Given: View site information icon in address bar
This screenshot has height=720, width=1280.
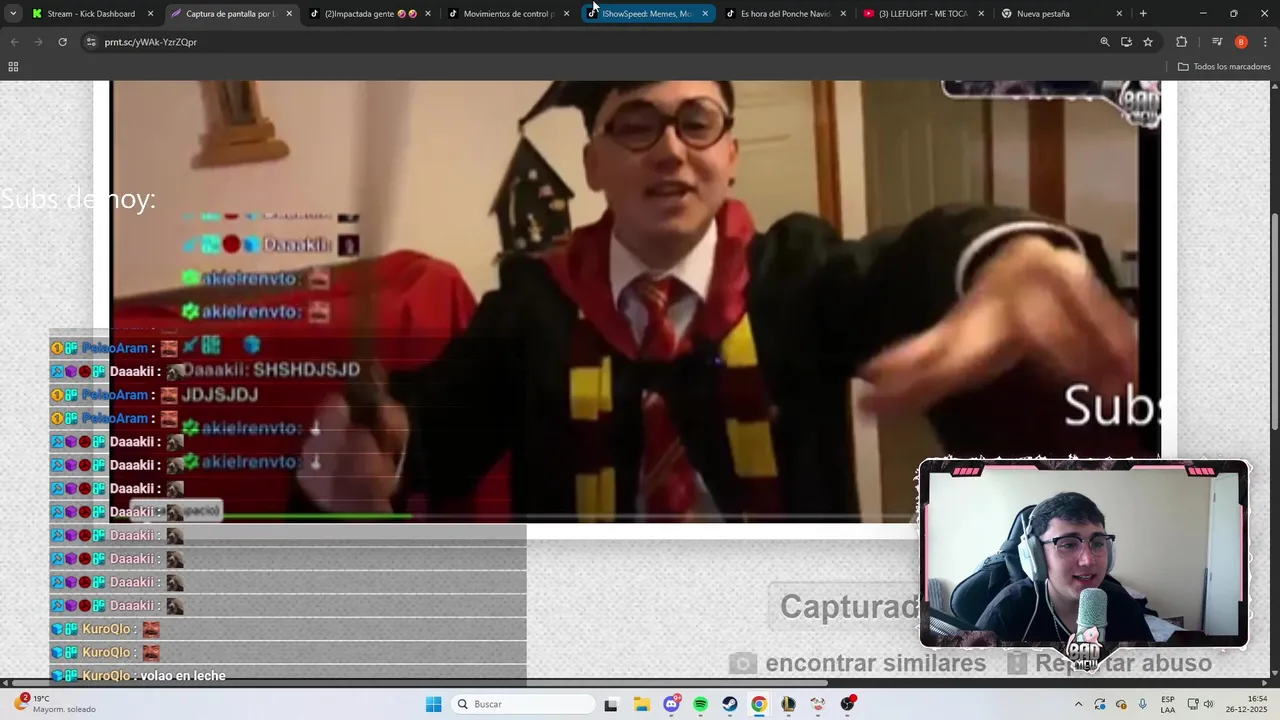Looking at the screenshot, I should tap(91, 42).
